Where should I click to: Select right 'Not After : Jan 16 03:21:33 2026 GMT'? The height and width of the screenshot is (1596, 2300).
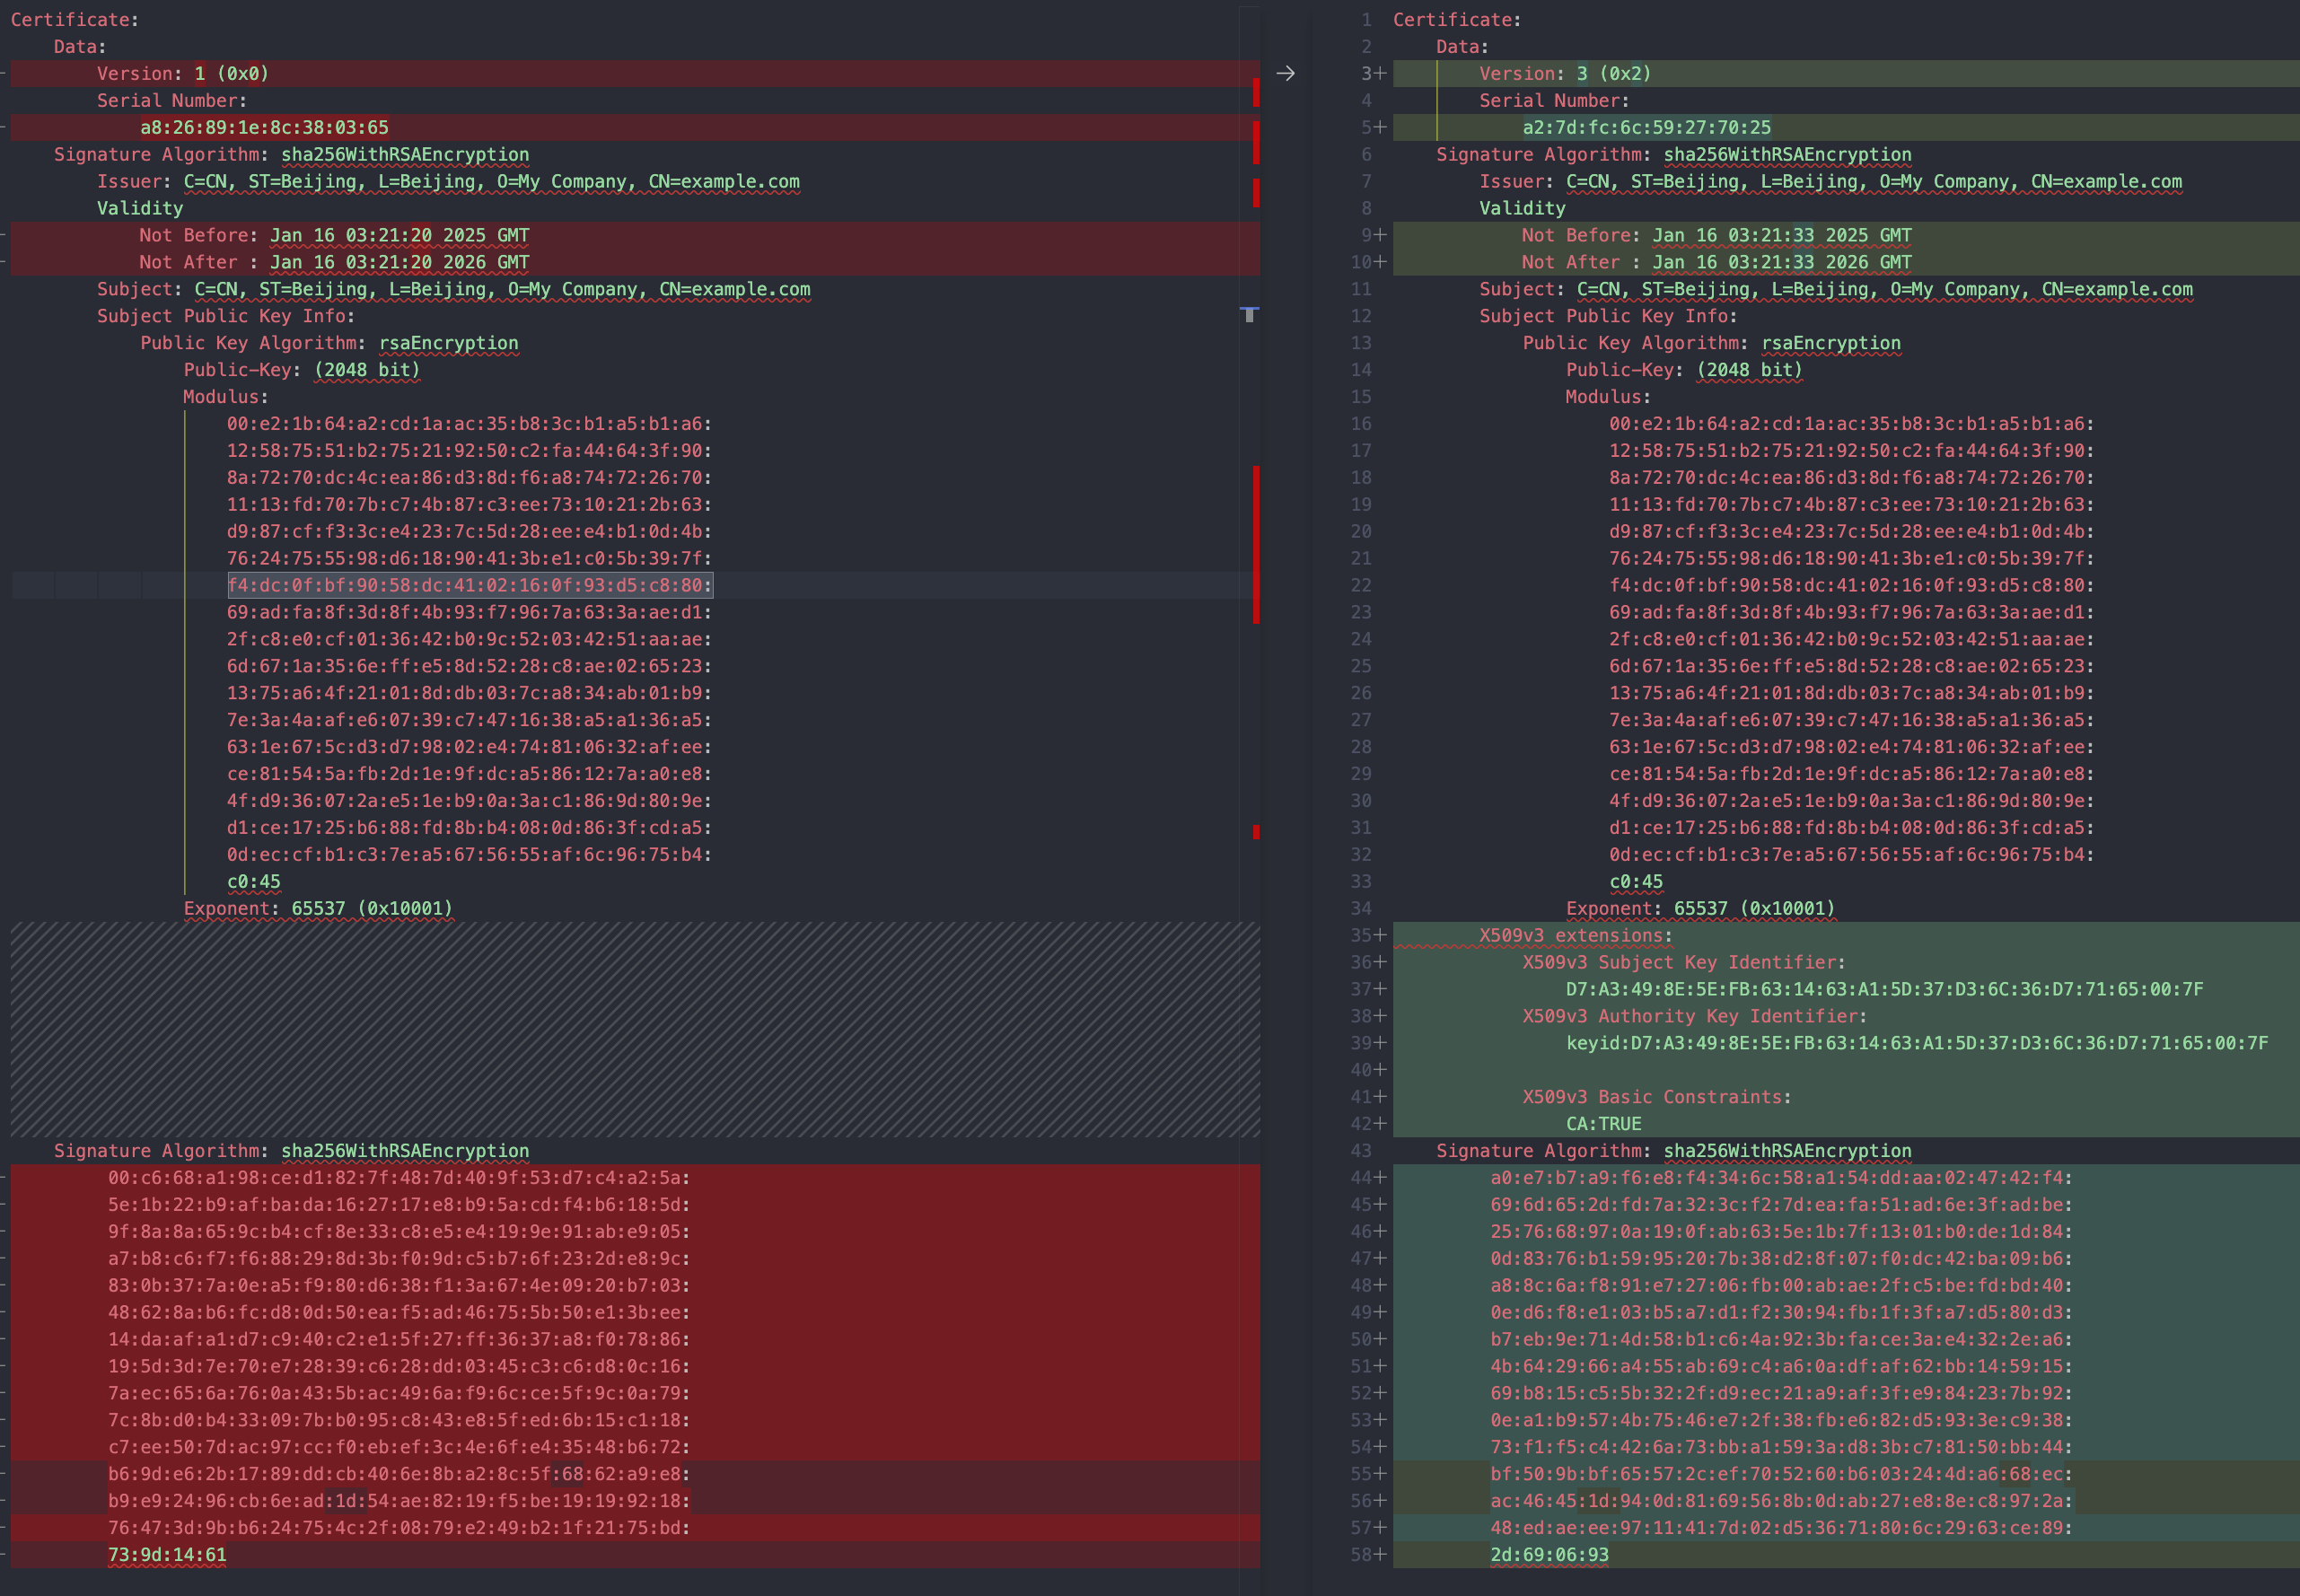click(1716, 263)
